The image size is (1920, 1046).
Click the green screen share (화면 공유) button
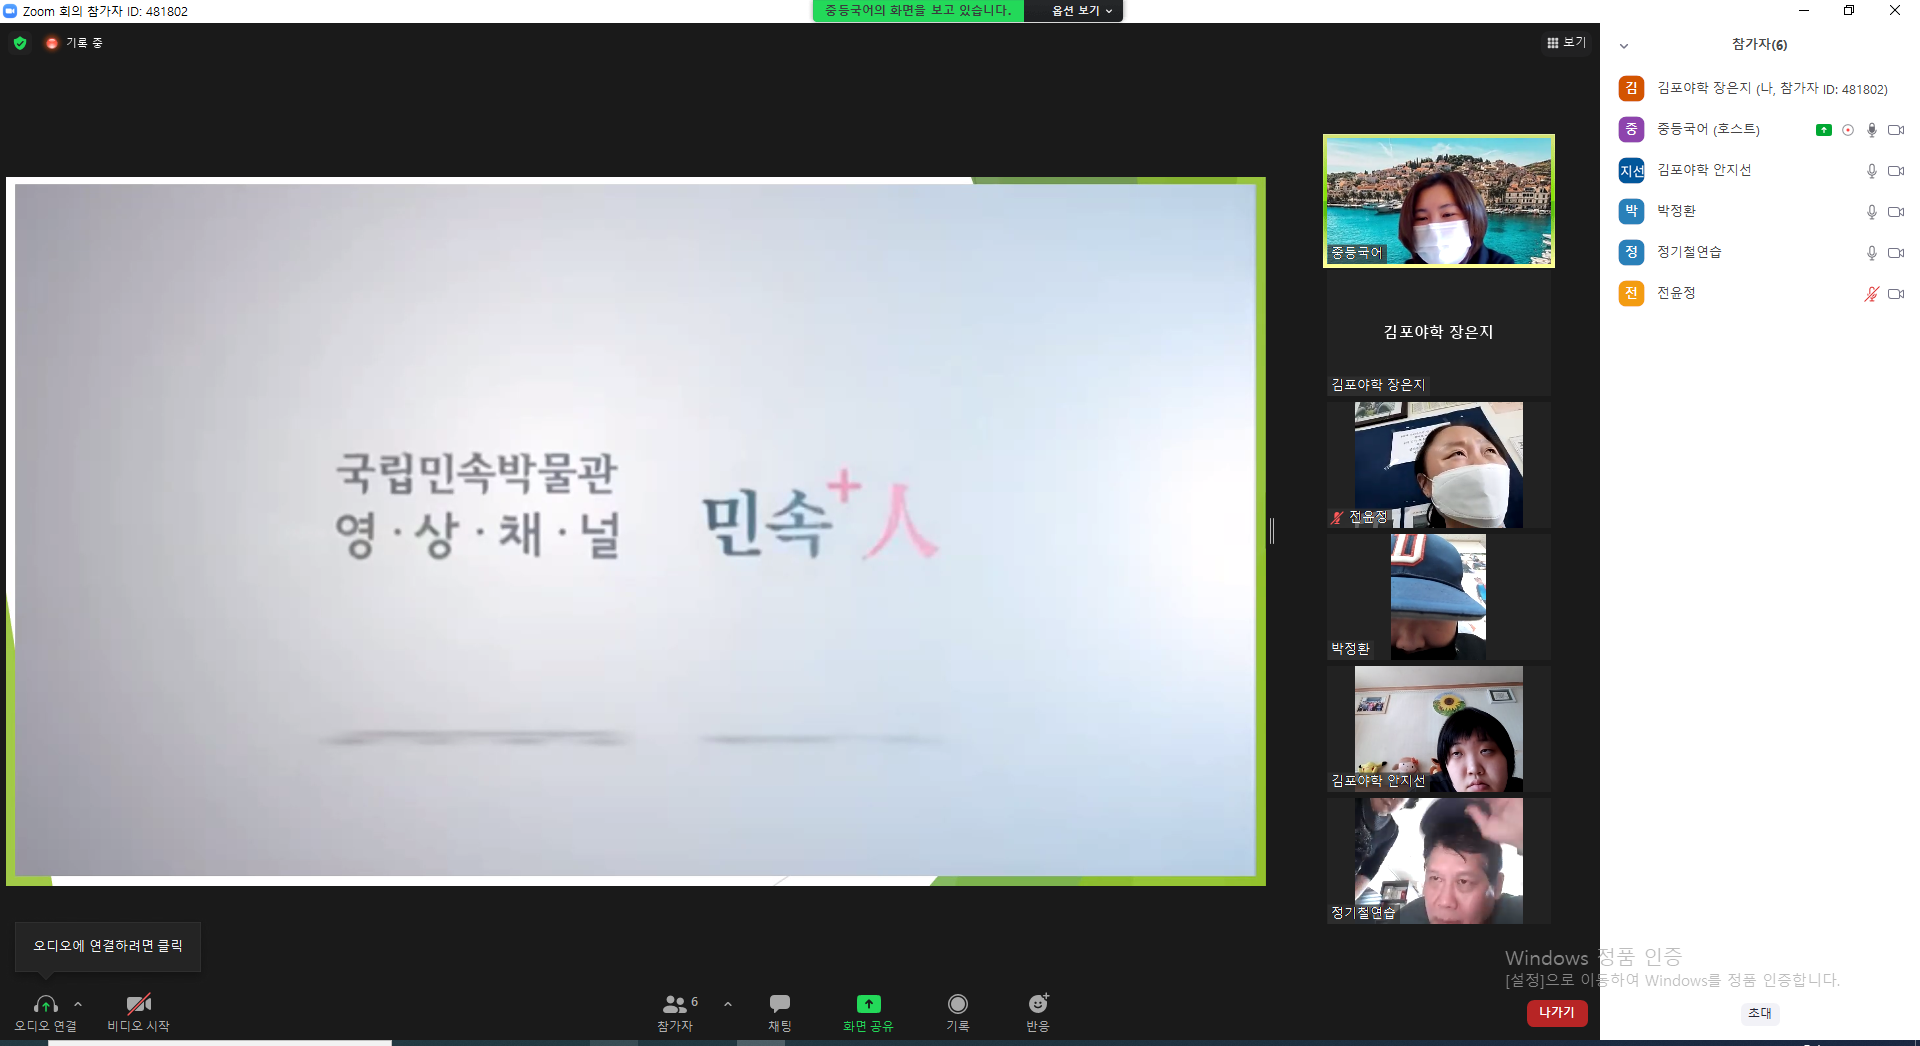pyautogui.click(x=868, y=1012)
